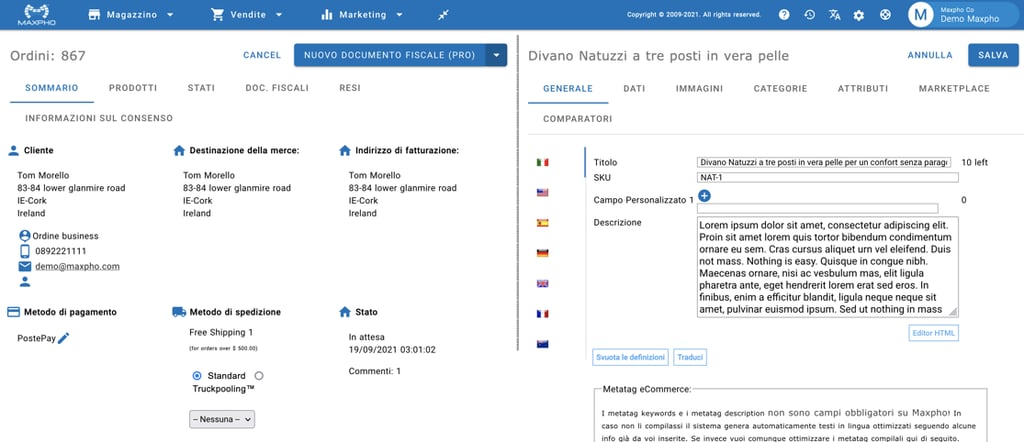Click the pencil icon next to PostePay
This screenshot has height=442, width=1024.
63,338
